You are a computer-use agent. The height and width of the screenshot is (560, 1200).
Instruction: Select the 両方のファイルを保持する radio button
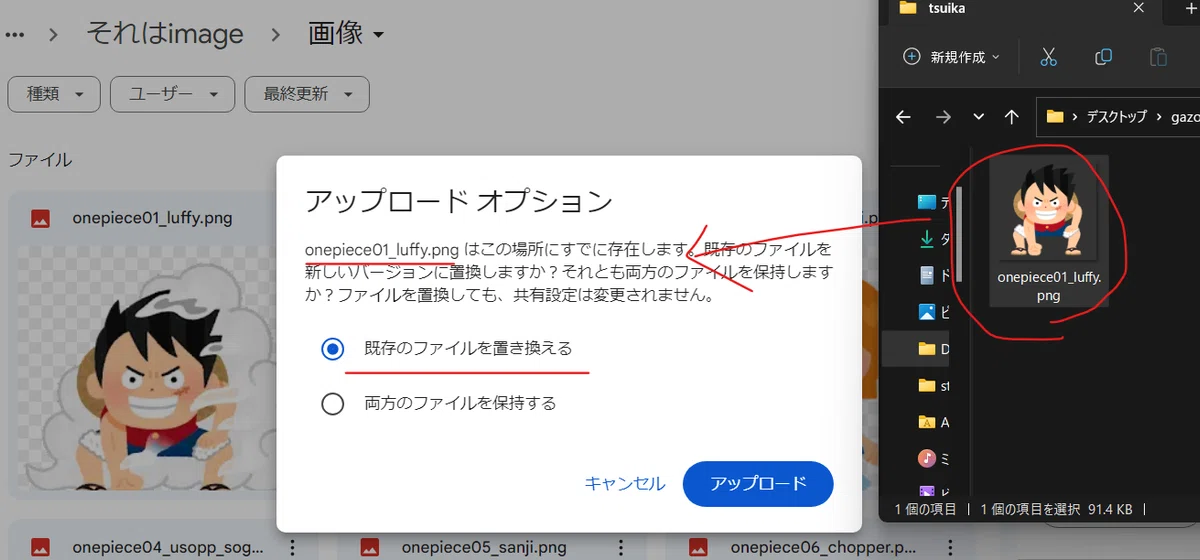tap(332, 404)
